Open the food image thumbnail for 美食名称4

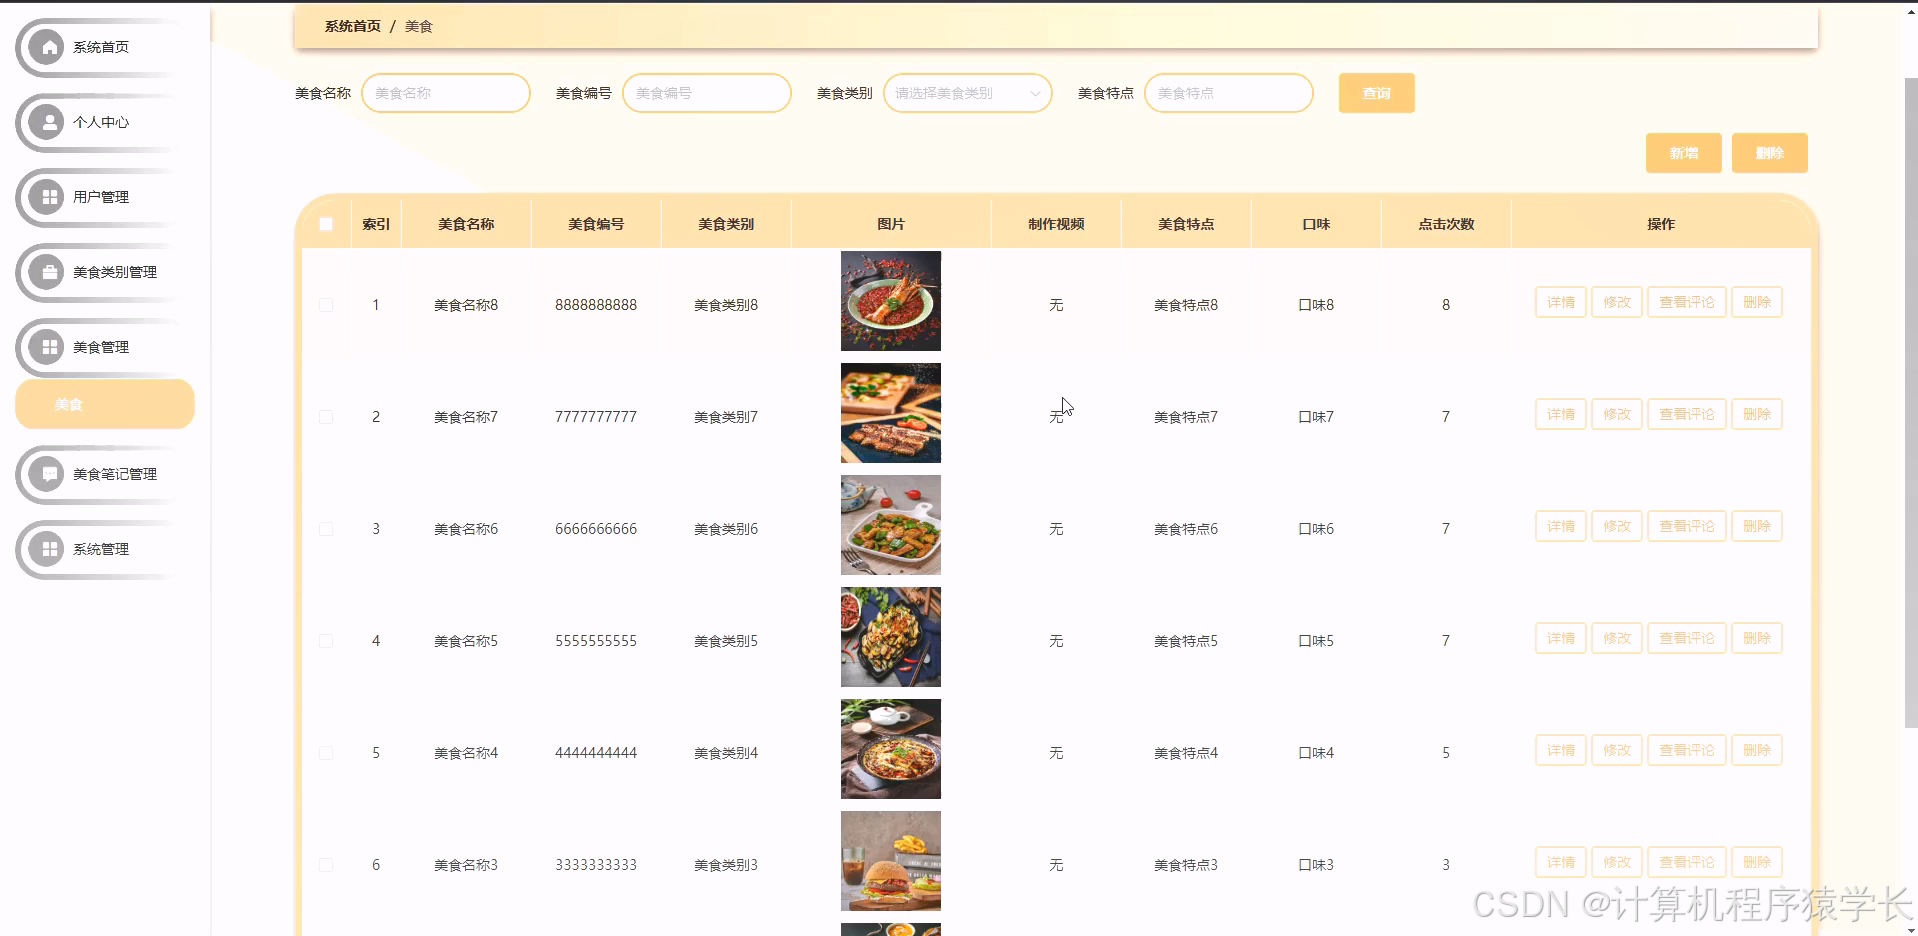point(889,748)
